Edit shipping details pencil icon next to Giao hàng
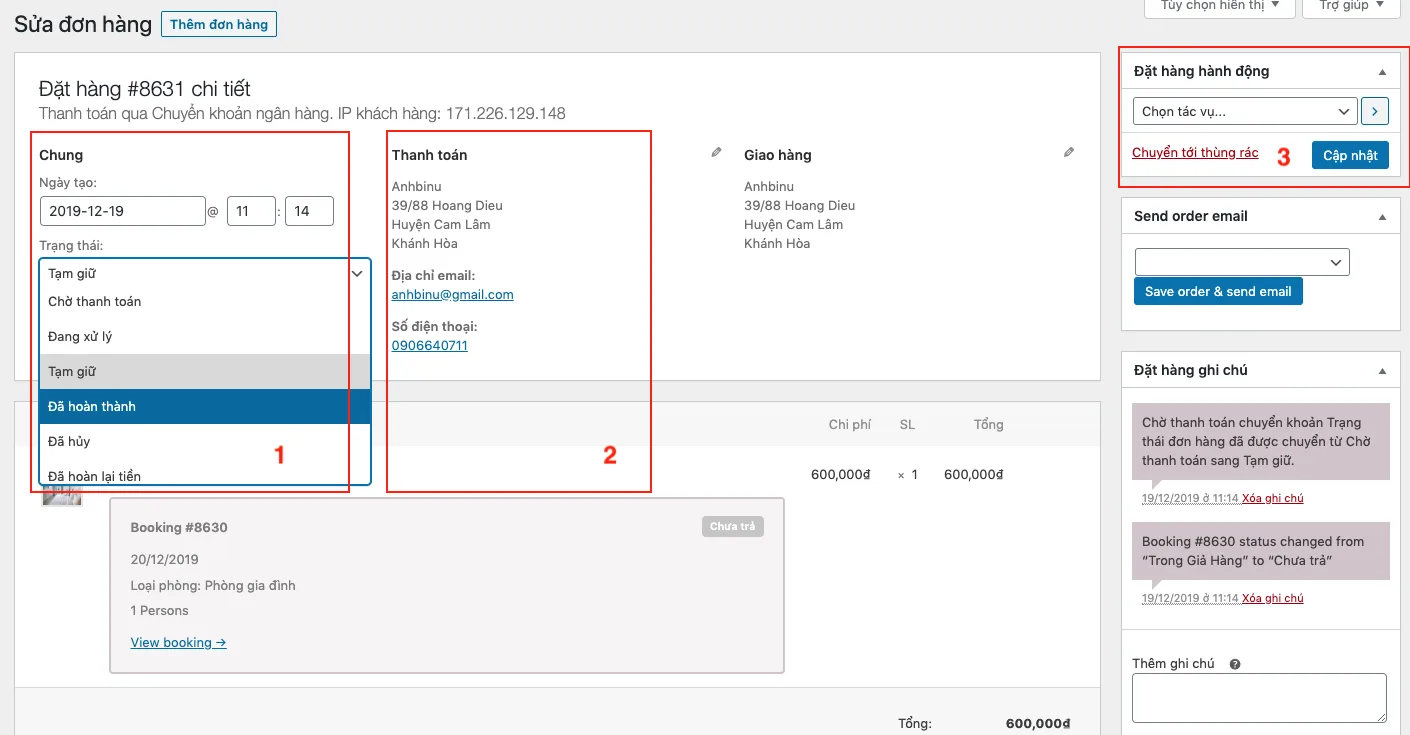 [x=1069, y=153]
